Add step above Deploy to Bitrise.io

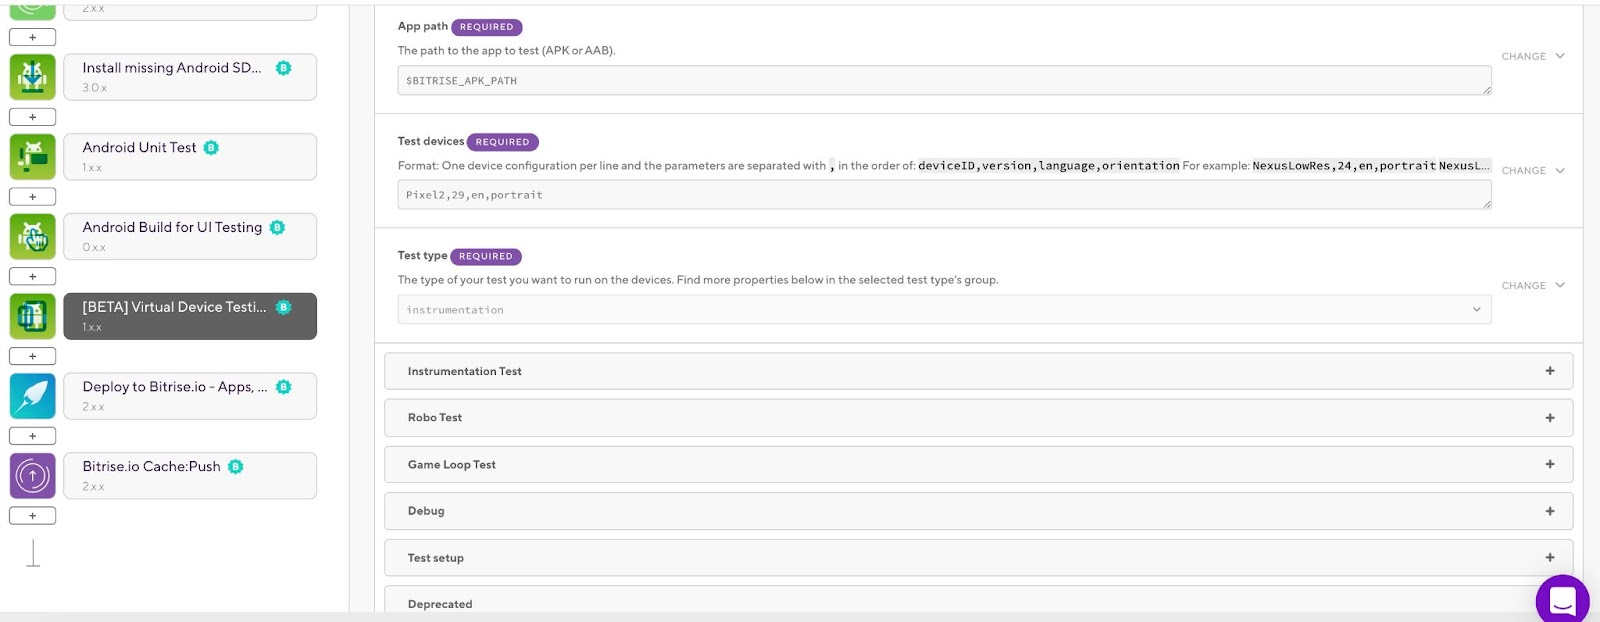point(33,356)
